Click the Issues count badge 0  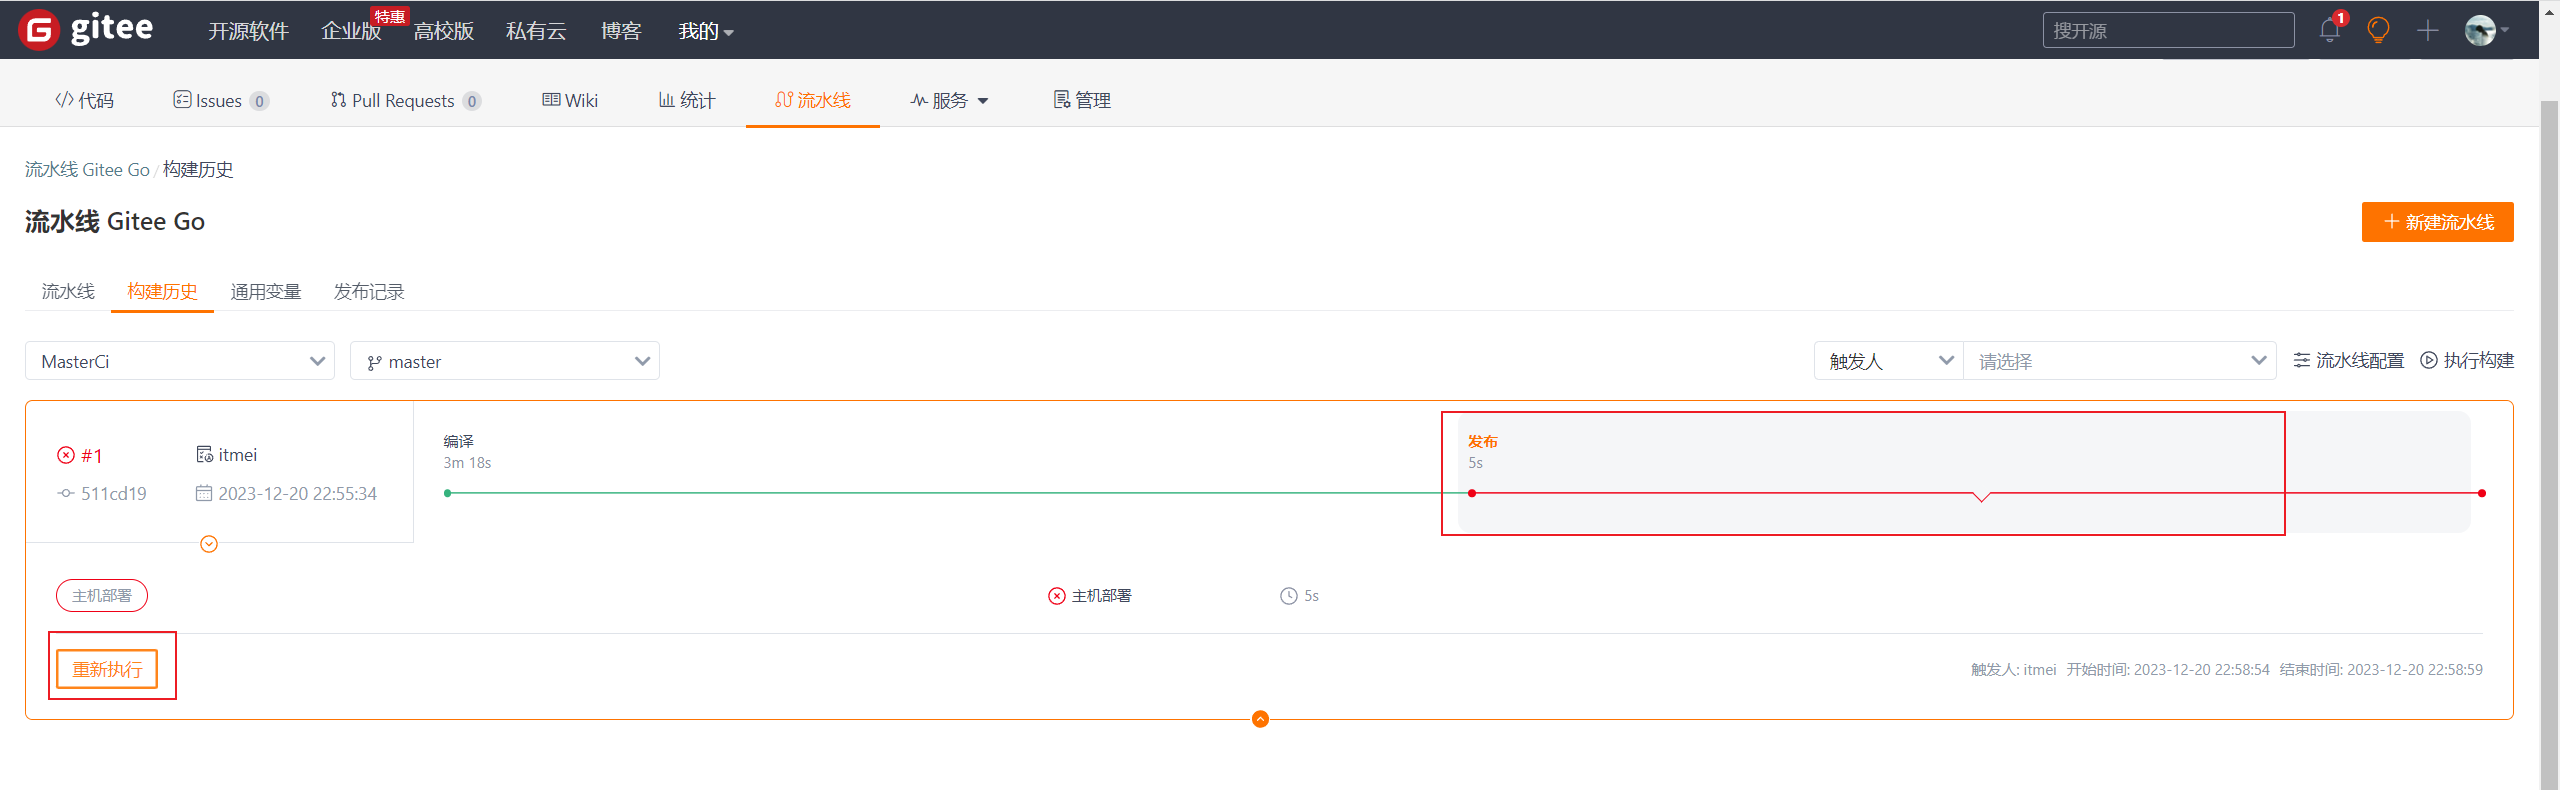point(259,101)
